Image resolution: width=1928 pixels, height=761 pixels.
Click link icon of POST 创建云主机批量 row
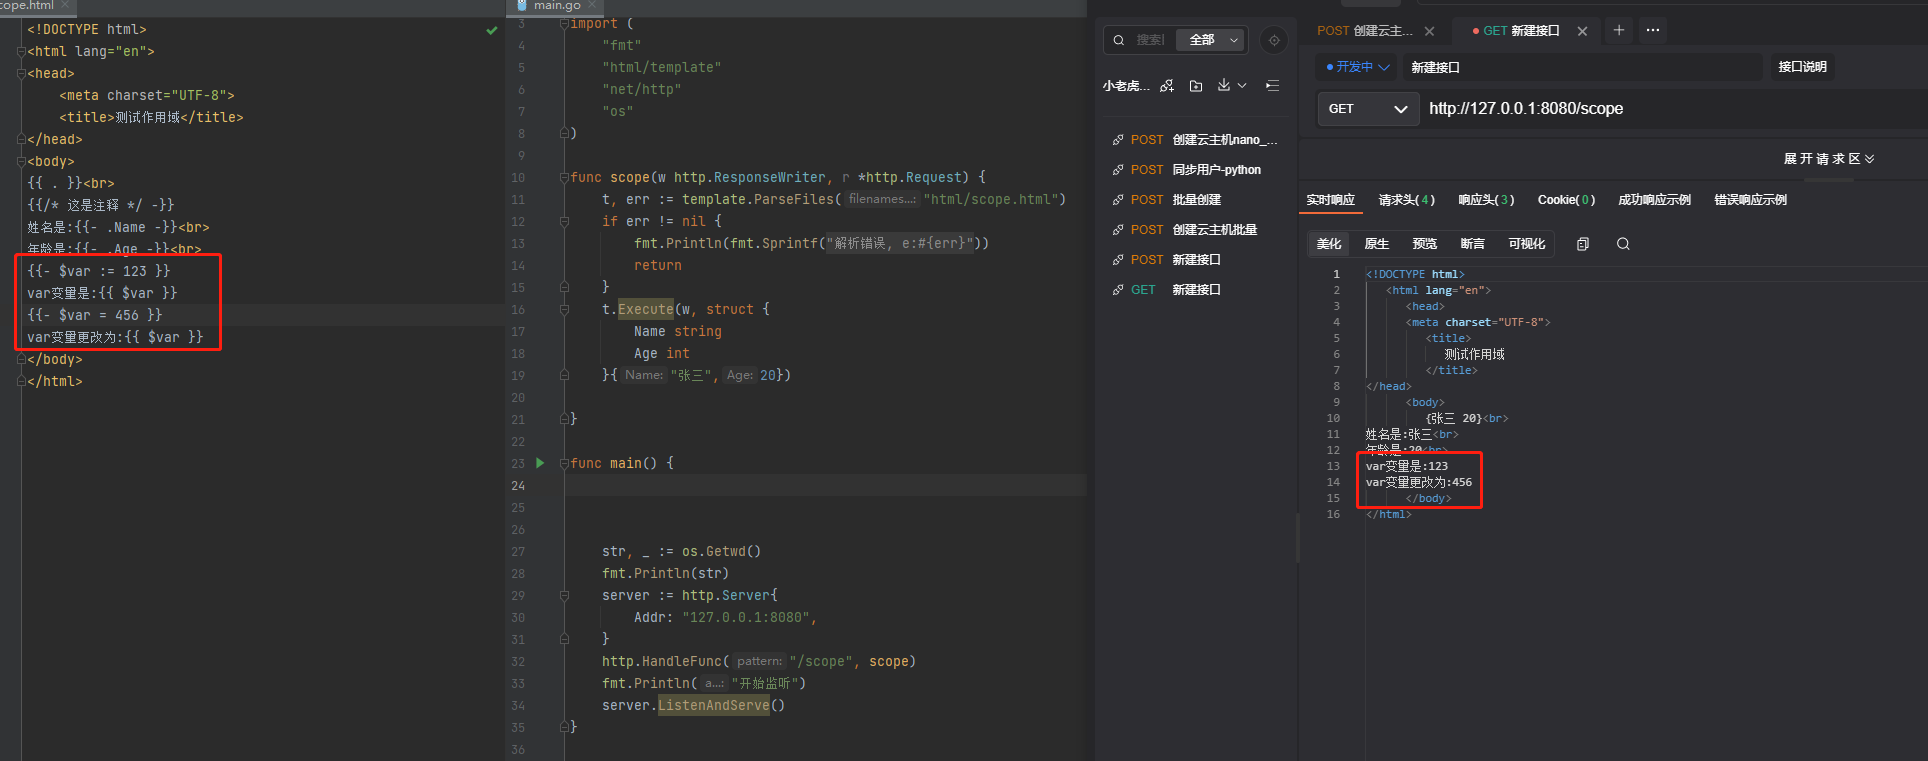pos(1118,230)
